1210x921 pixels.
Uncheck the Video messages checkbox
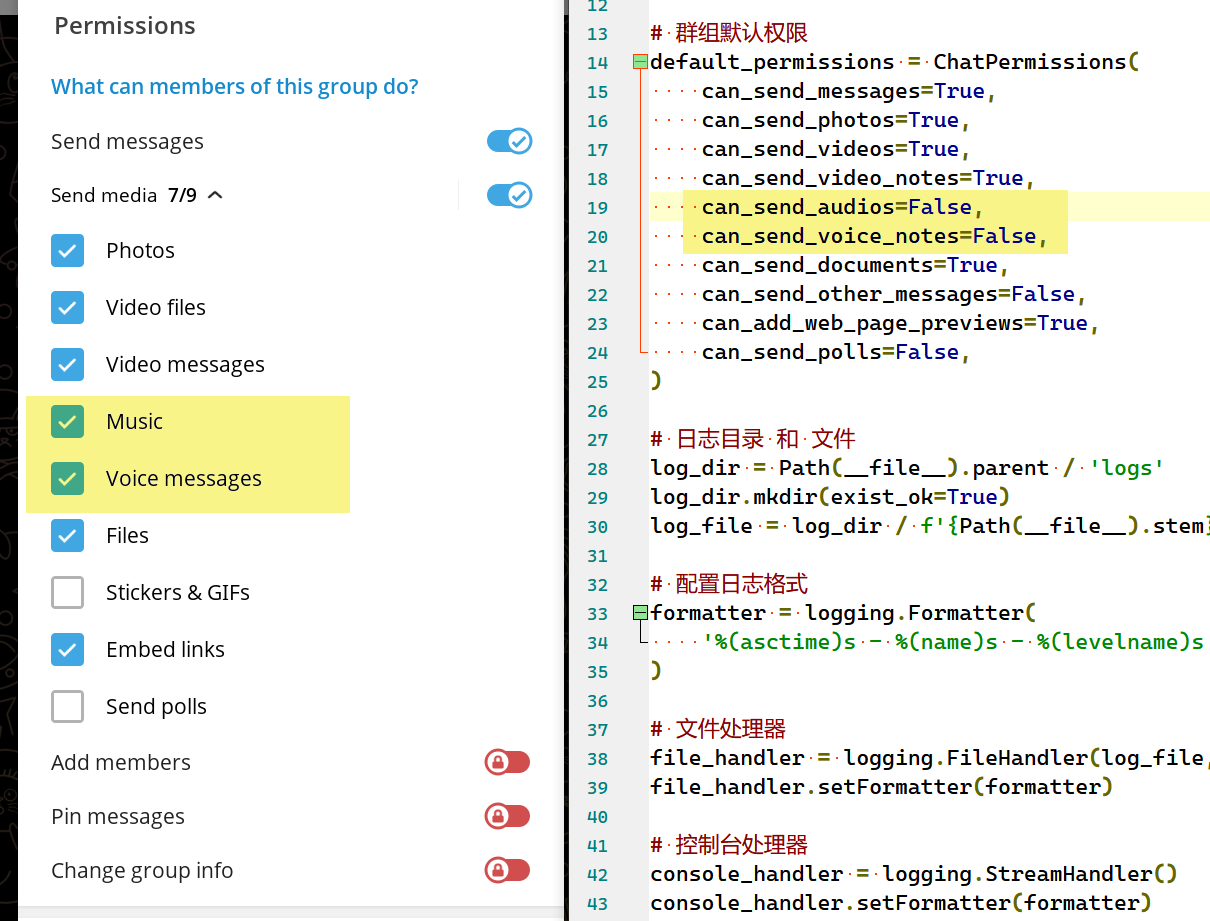click(68, 365)
